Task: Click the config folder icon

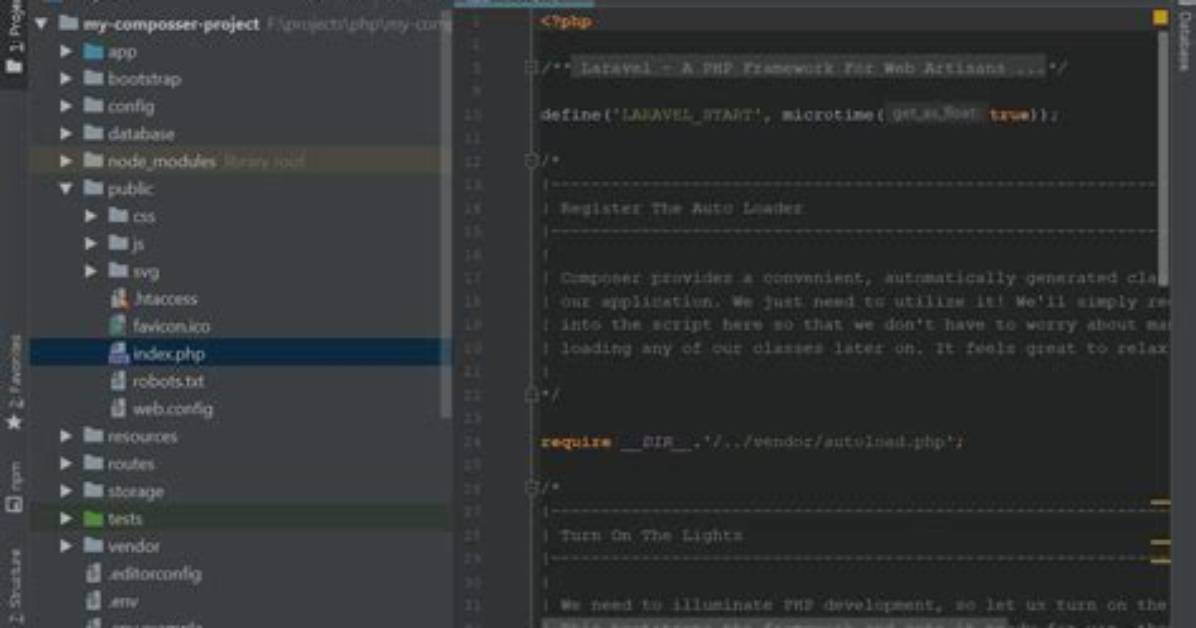Action: coord(93,105)
